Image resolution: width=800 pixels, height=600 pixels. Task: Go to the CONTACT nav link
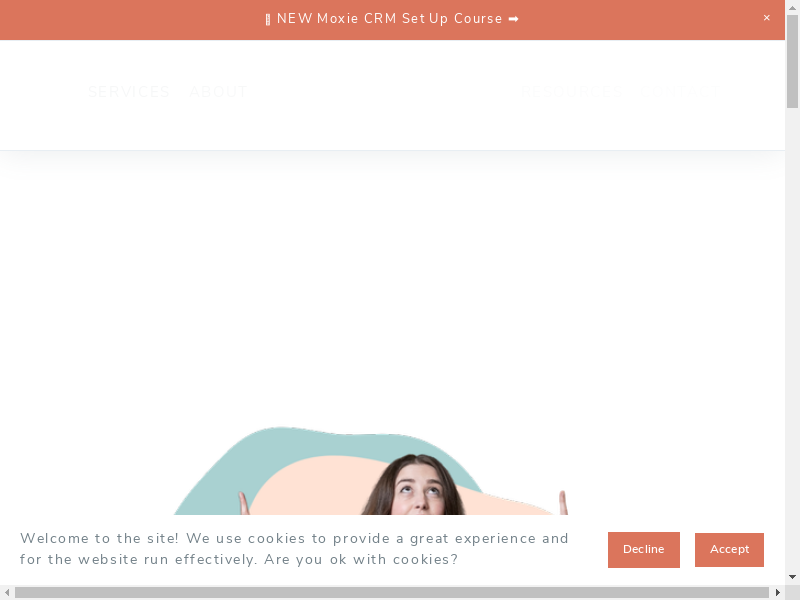[x=680, y=92]
